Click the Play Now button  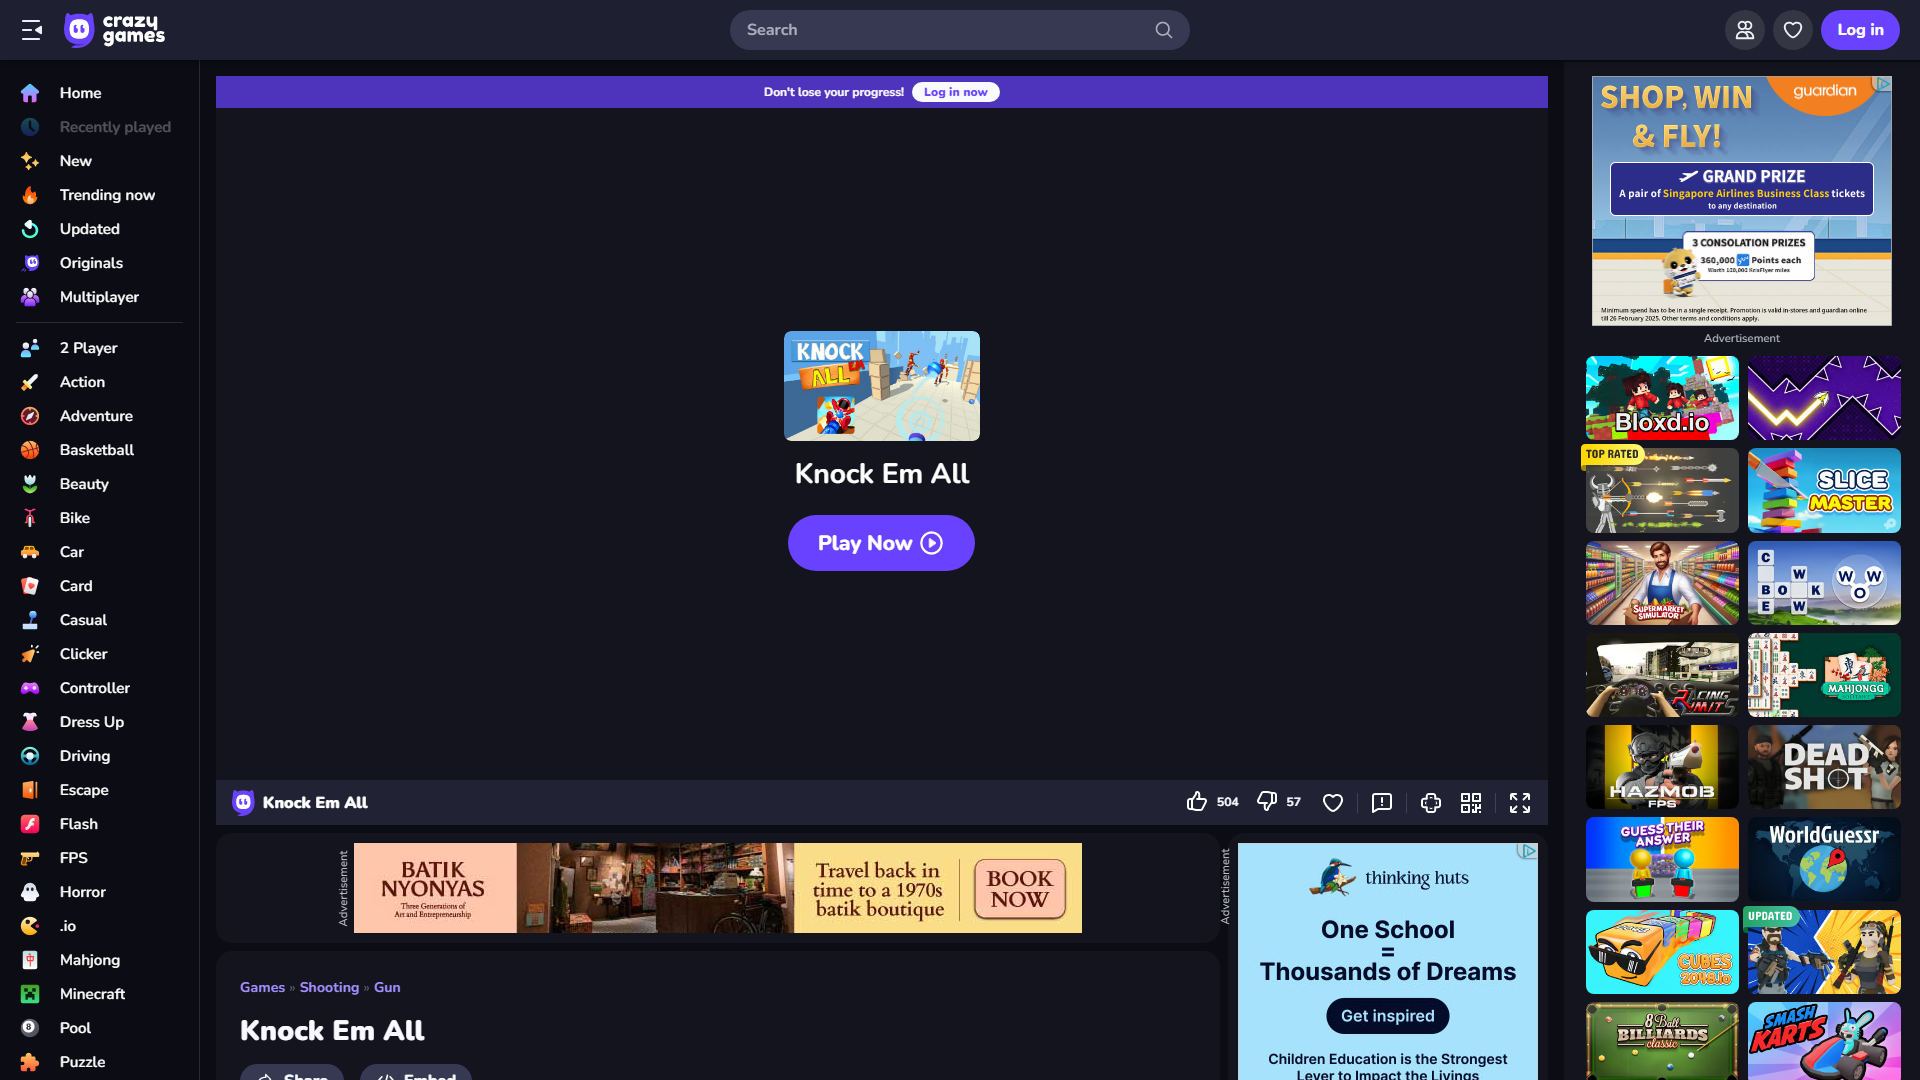point(881,543)
